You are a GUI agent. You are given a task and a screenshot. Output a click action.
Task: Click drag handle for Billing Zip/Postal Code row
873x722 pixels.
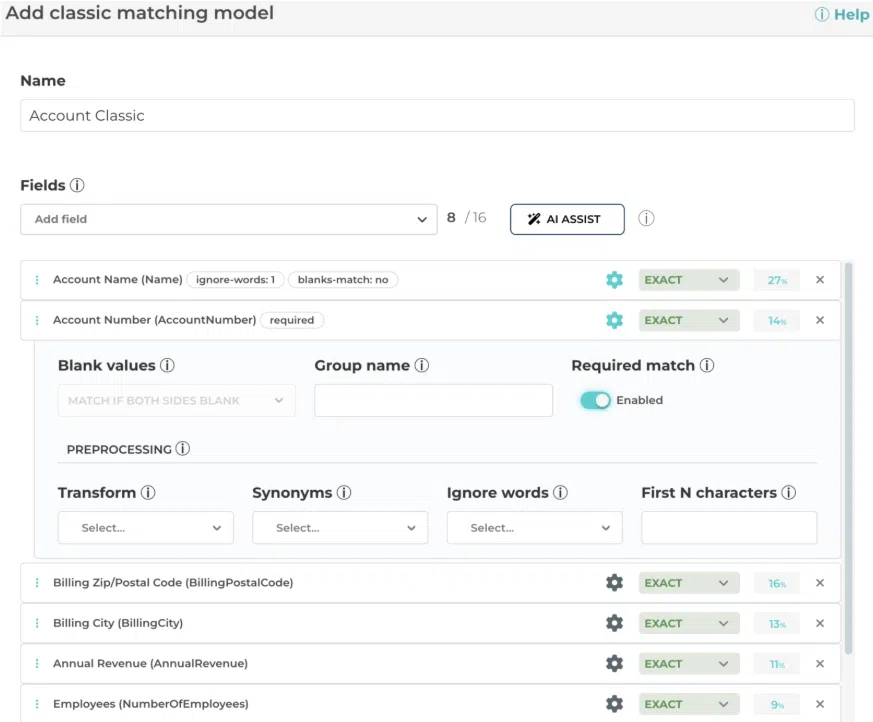tap(37, 583)
